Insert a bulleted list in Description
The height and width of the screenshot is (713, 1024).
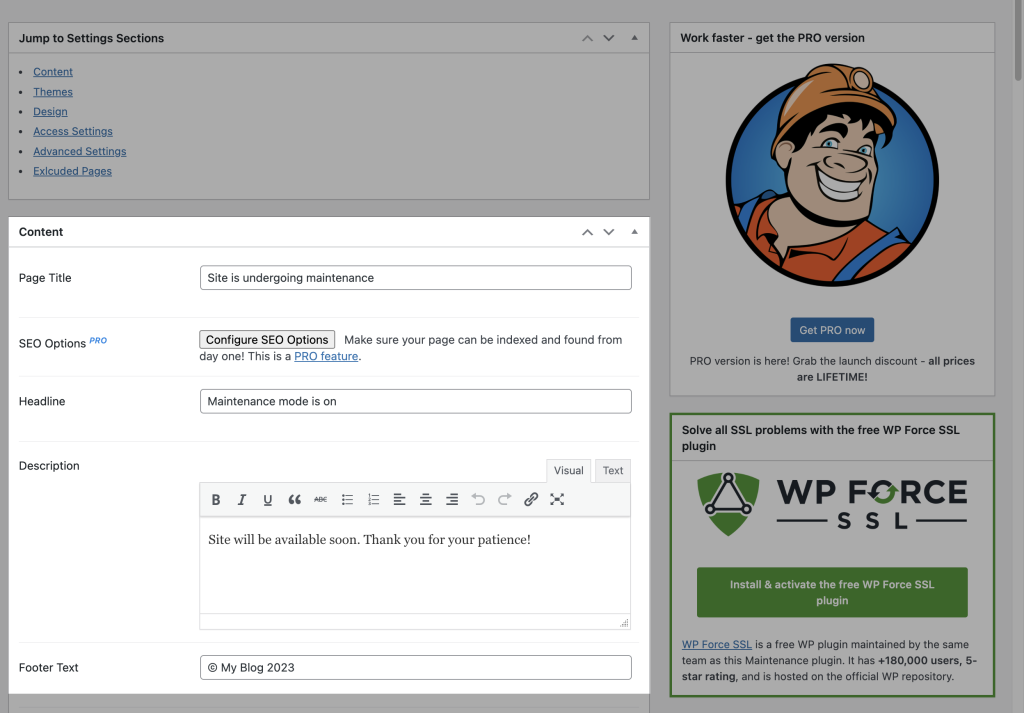click(347, 500)
